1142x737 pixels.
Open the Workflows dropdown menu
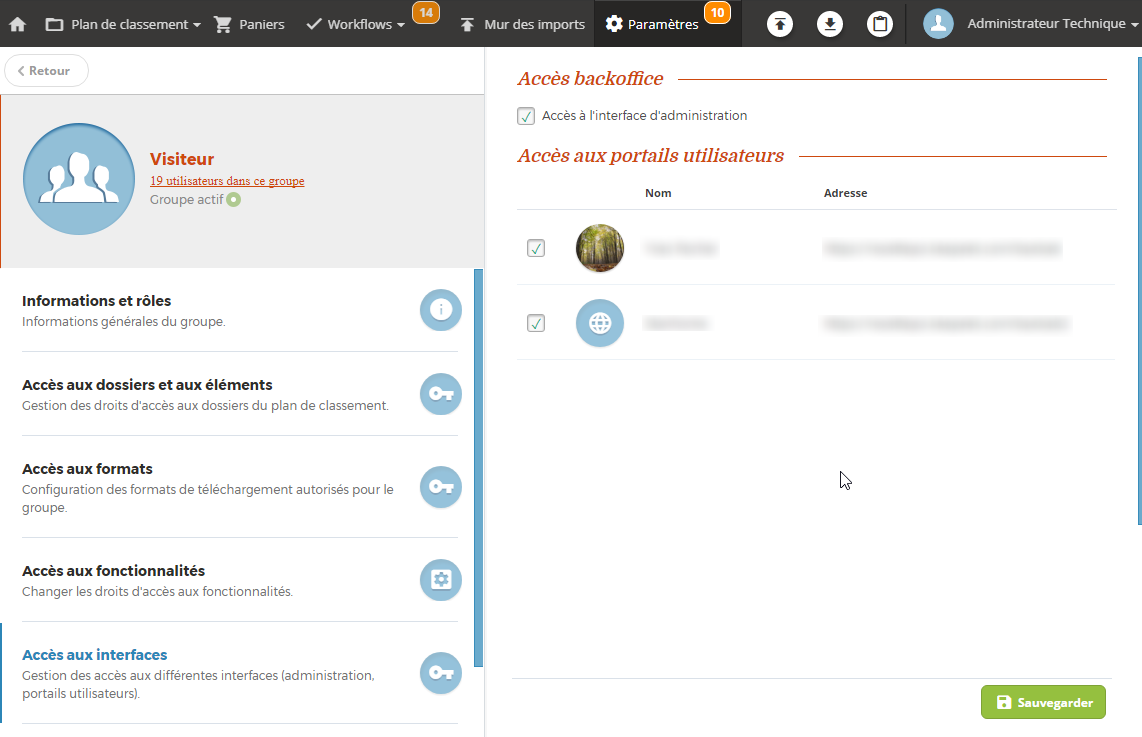pos(356,24)
